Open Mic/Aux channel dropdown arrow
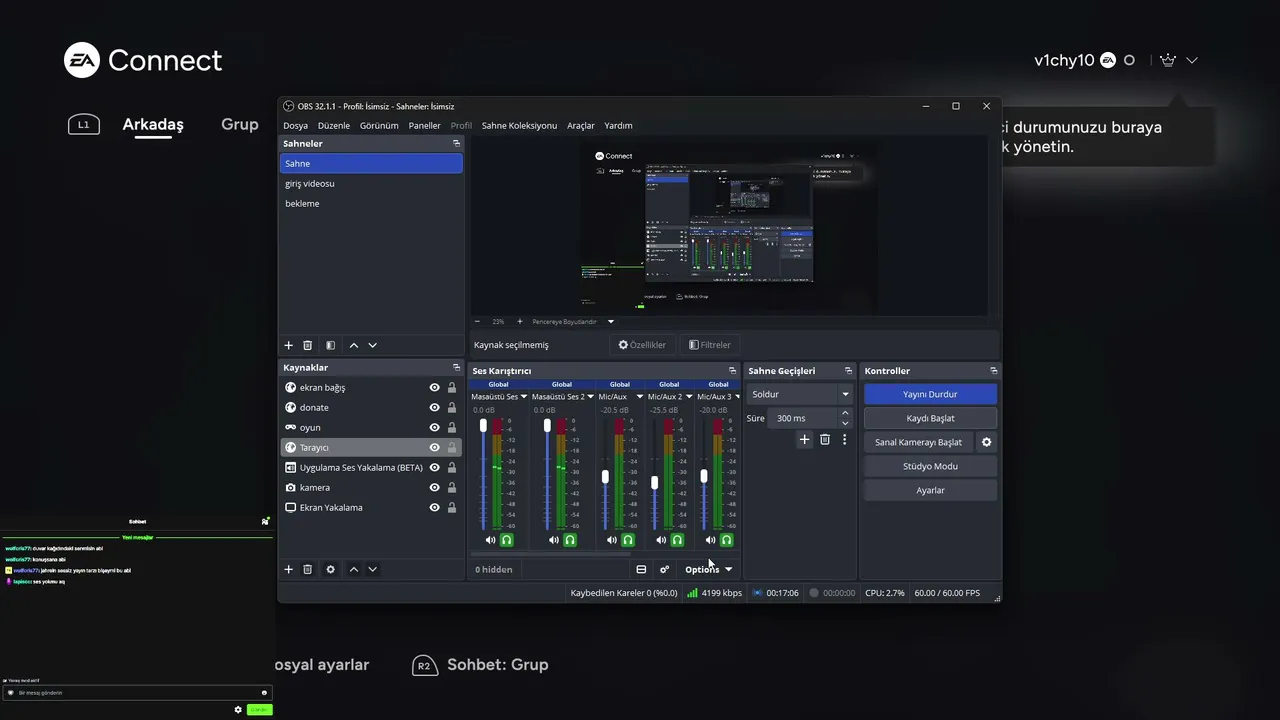1280x720 pixels. (x=639, y=397)
